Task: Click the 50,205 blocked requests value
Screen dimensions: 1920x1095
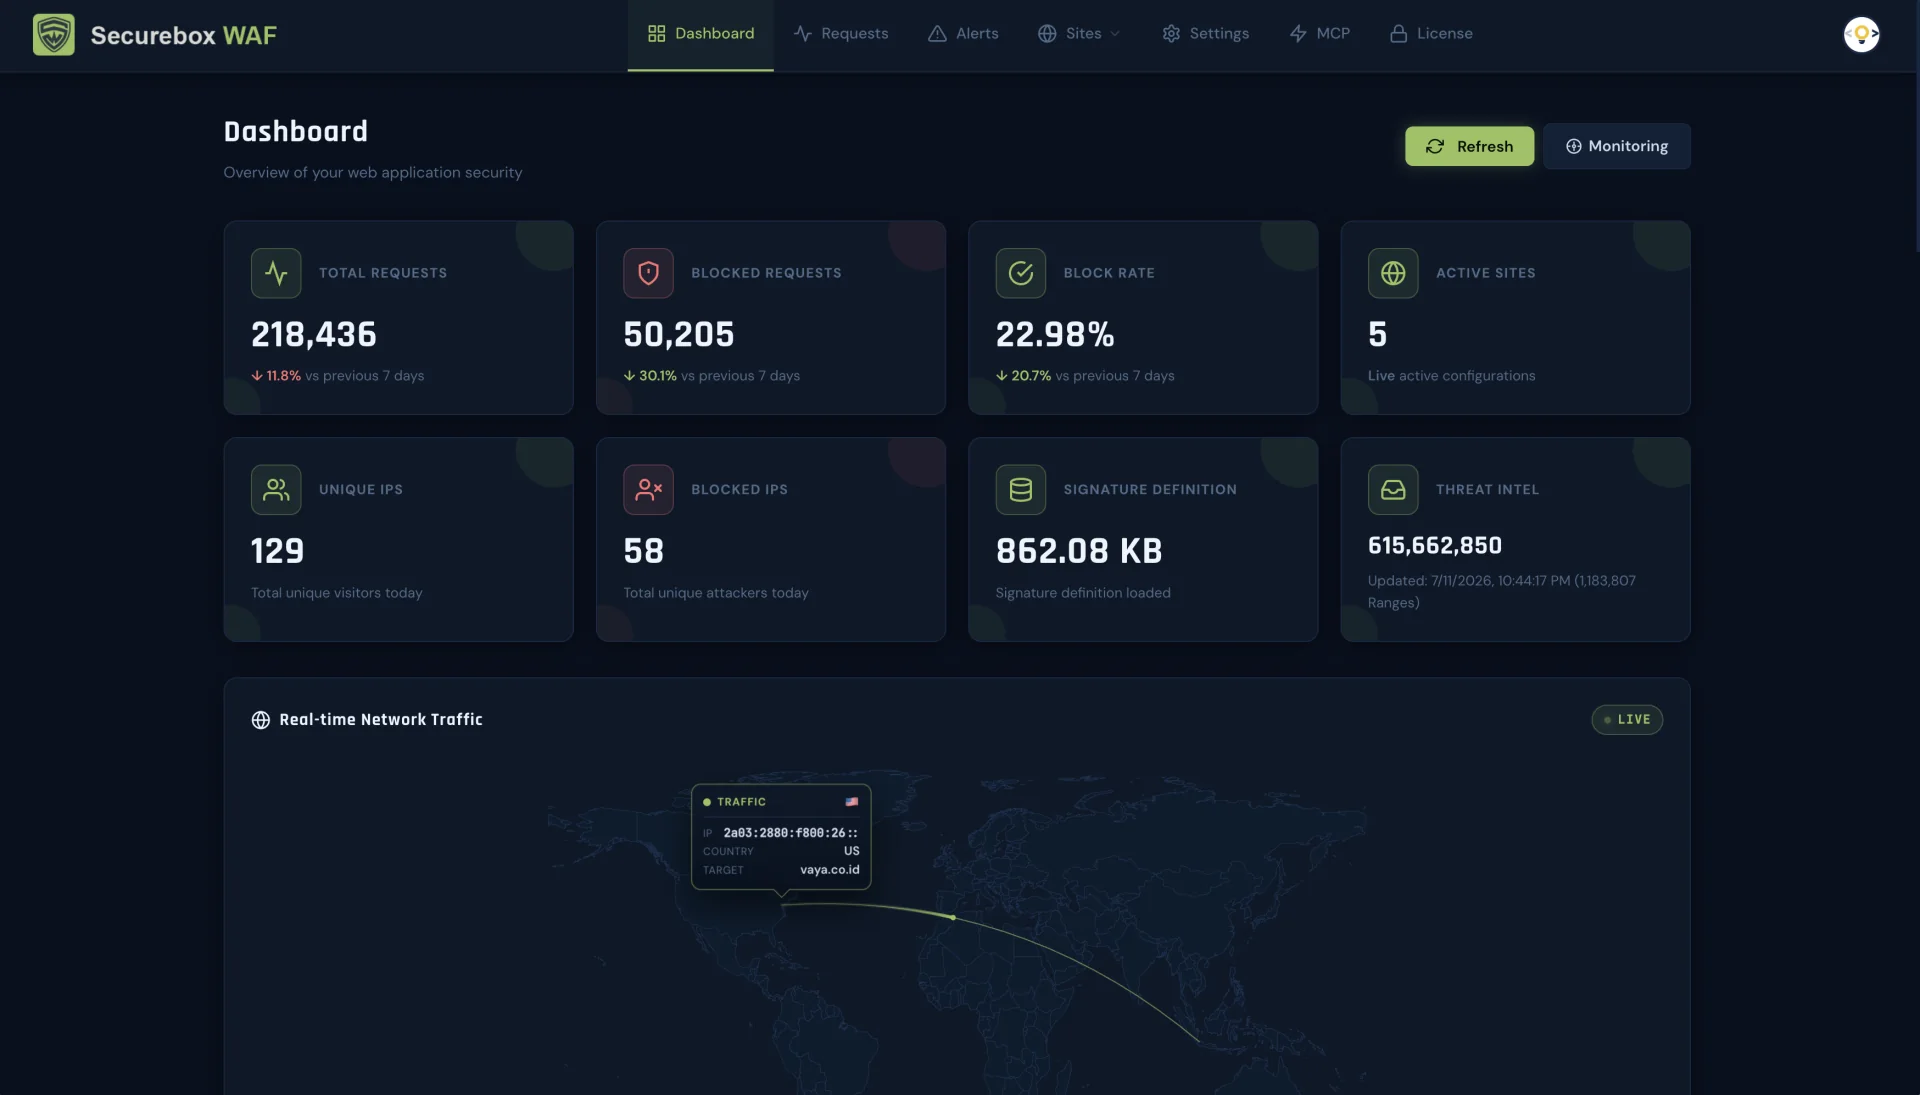Action: point(679,334)
